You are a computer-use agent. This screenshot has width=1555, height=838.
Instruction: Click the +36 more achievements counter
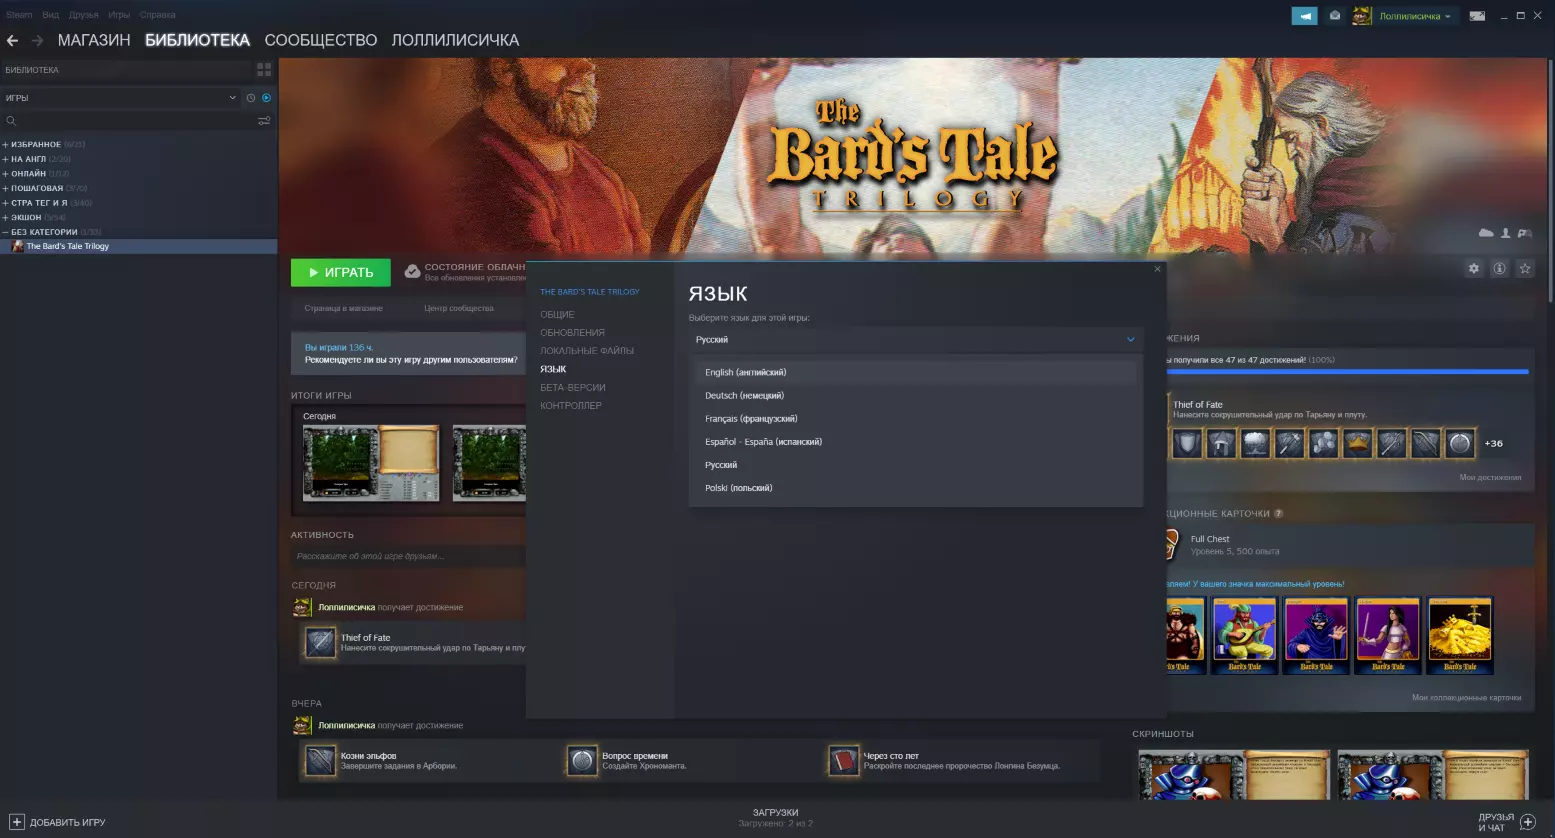click(1493, 443)
